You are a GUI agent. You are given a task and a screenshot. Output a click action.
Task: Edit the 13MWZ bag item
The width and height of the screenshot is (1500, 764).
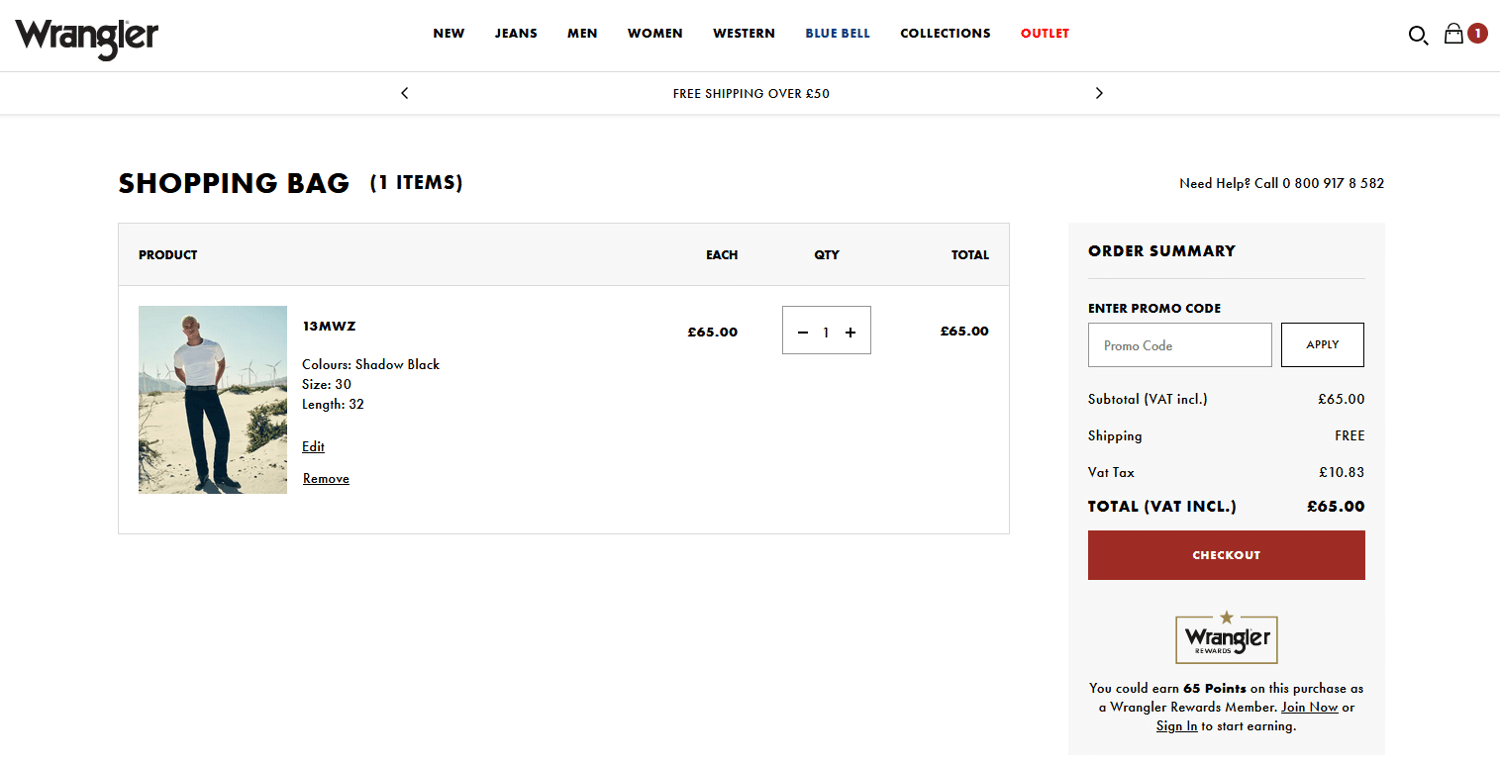click(x=313, y=447)
